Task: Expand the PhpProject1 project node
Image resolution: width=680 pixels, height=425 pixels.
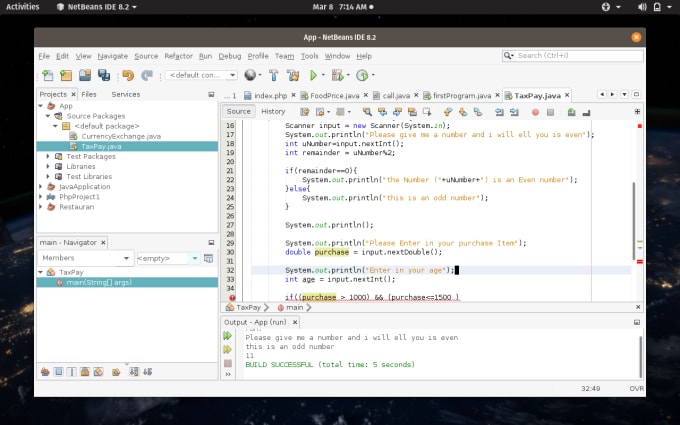Action: coord(41,197)
